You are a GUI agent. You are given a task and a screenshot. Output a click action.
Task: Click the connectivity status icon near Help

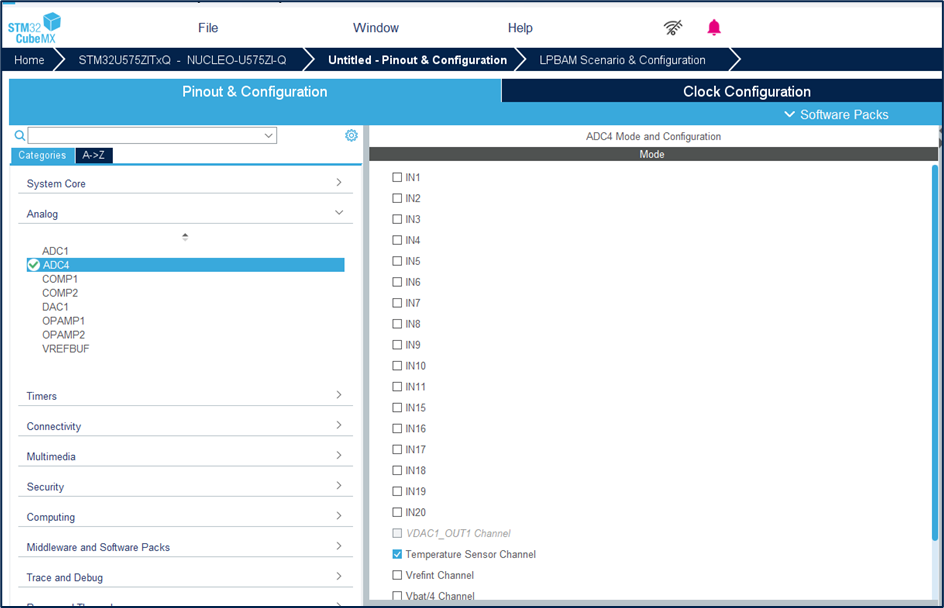[672, 28]
